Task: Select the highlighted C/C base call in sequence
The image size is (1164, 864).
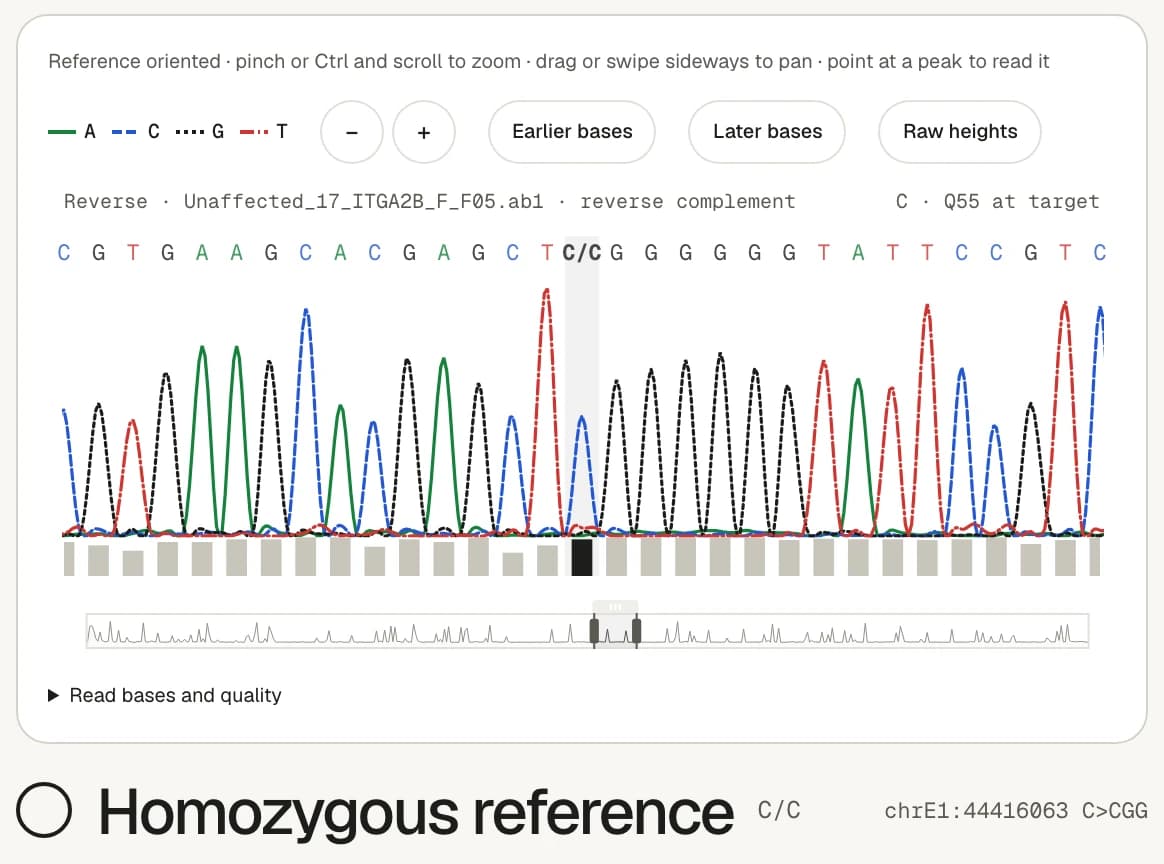Action: coord(581,253)
